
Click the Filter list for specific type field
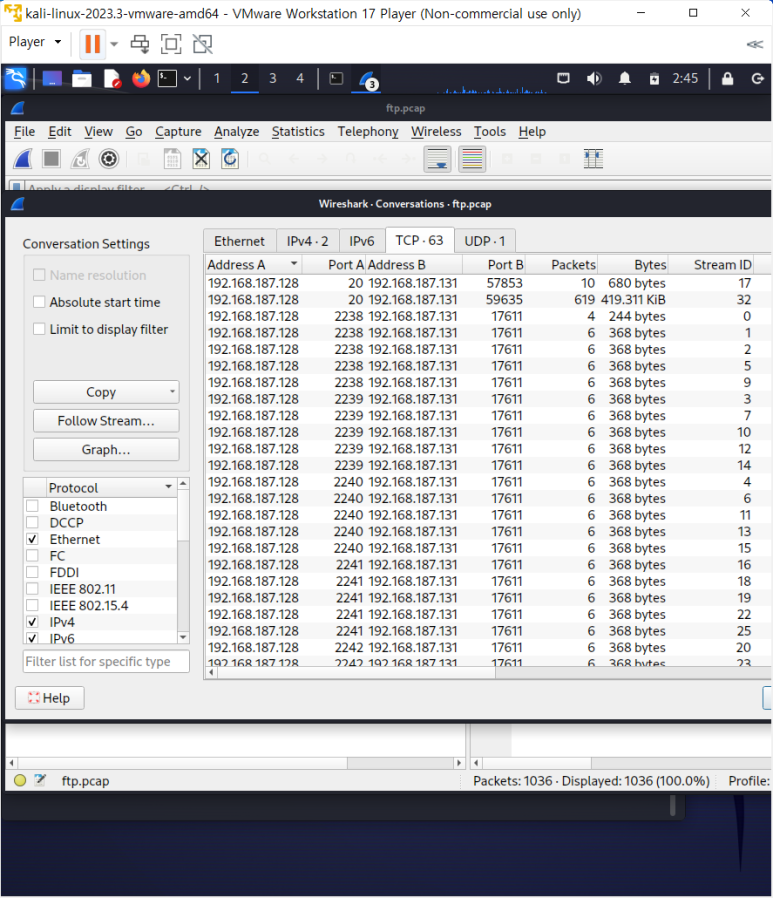(x=106, y=661)
